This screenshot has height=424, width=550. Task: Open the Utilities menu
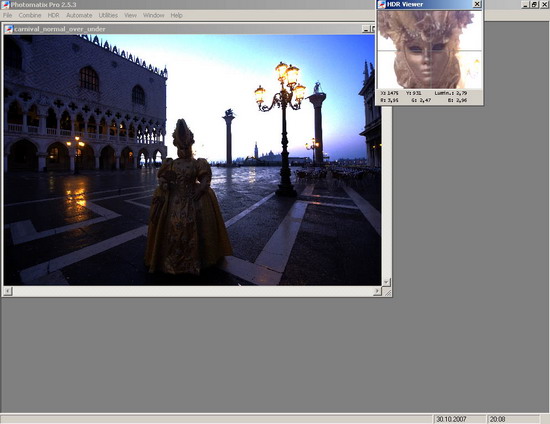pyautogui.click(x=108, y=15)
